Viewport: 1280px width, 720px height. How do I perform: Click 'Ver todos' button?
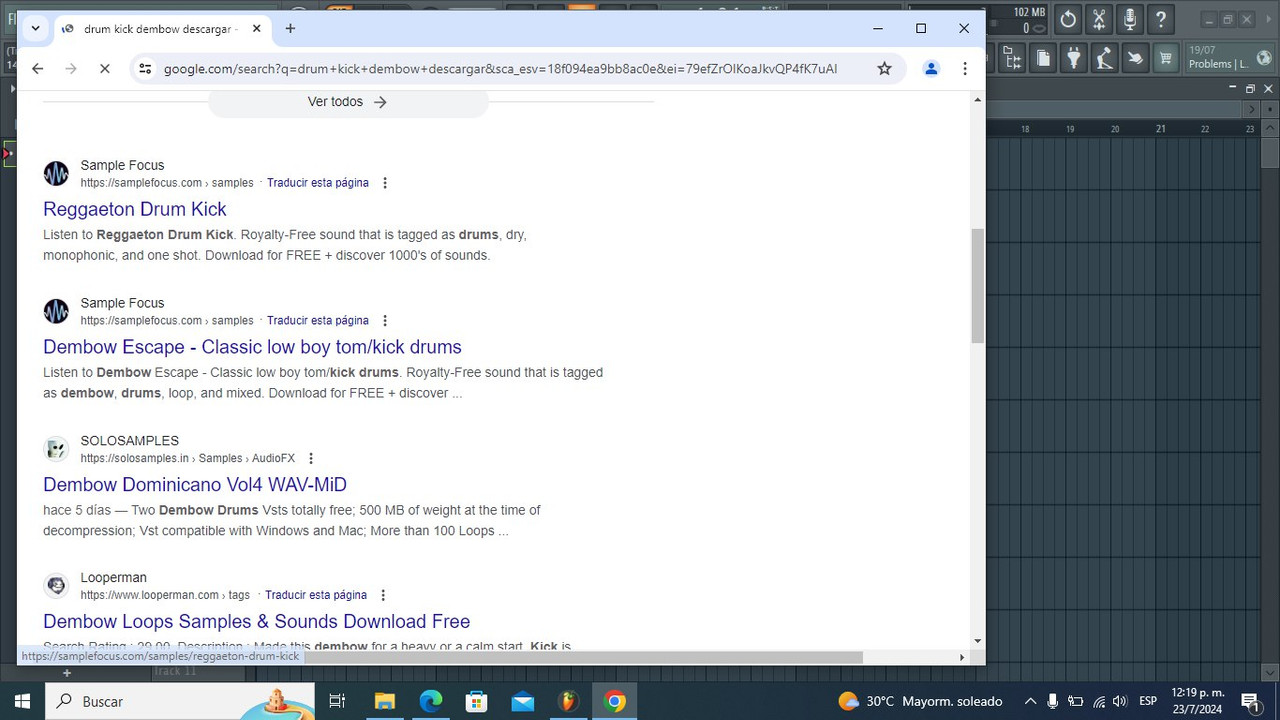click(347, 101)
